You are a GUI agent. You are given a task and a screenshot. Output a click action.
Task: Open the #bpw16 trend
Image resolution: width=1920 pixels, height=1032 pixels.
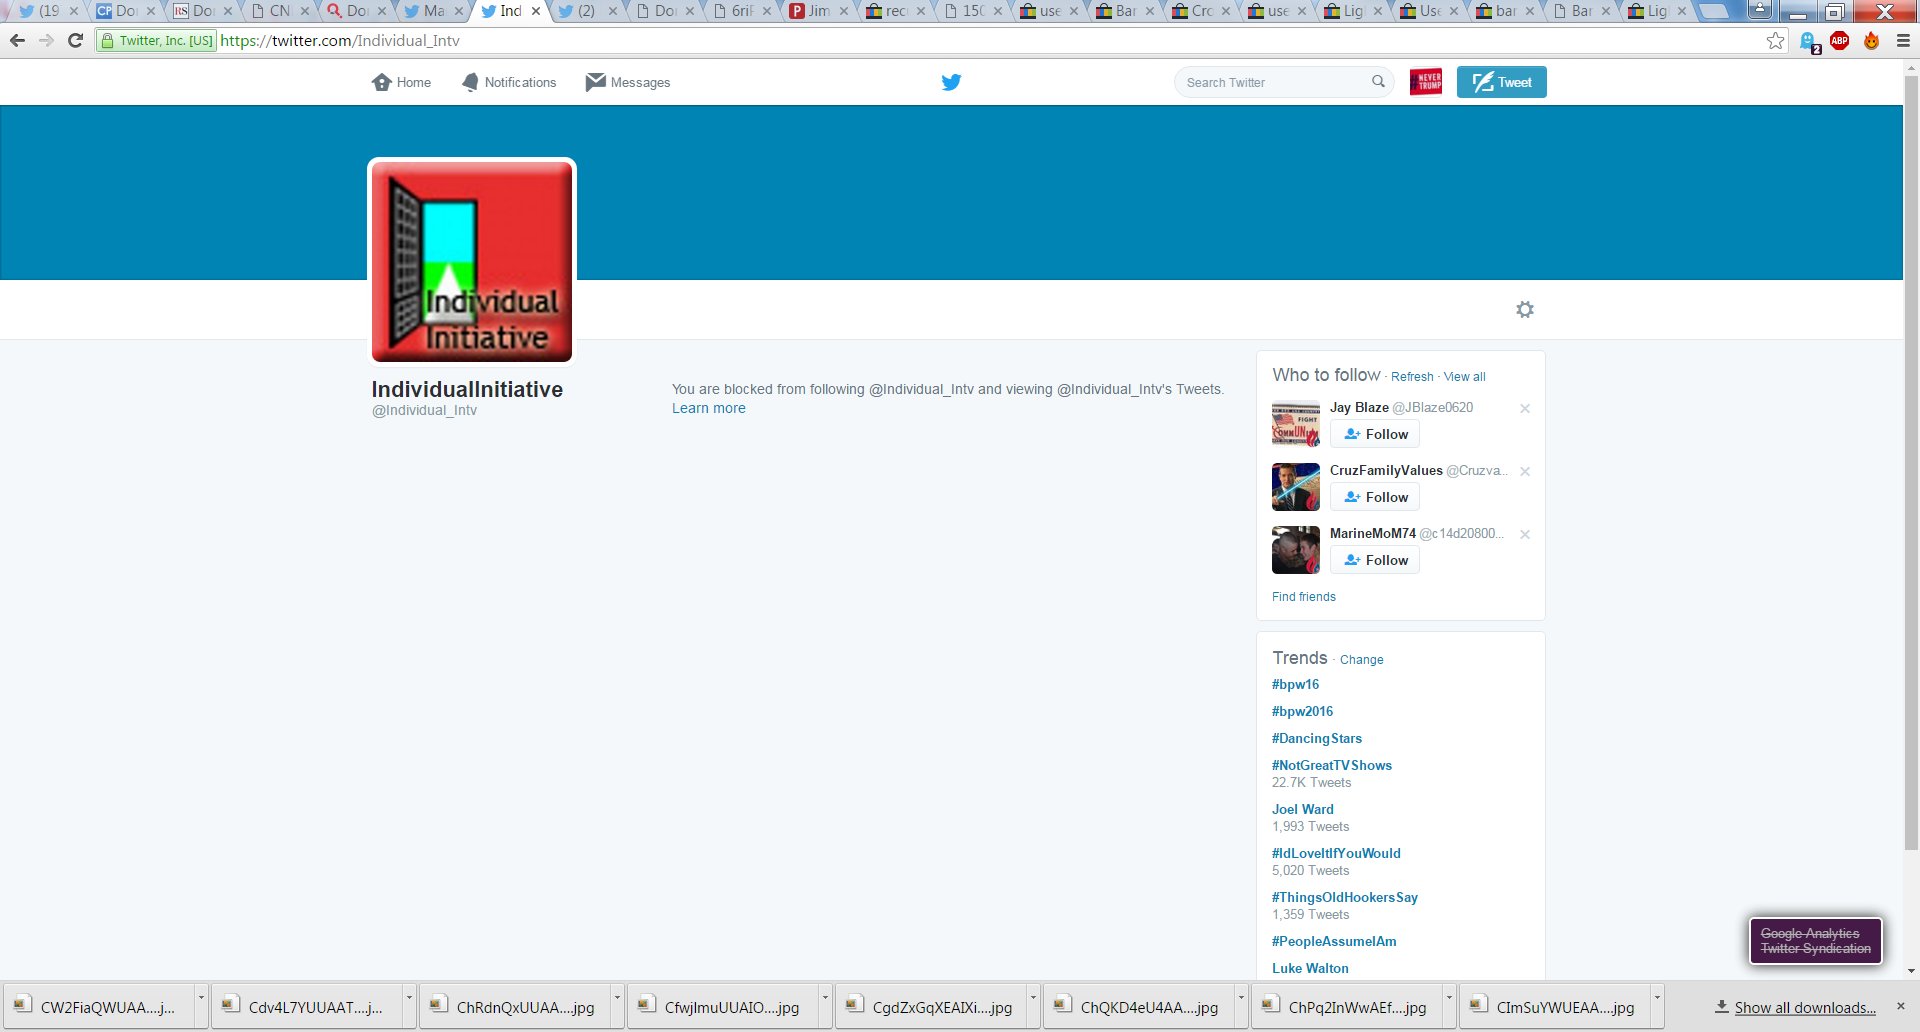click(x=1295, y=684)
